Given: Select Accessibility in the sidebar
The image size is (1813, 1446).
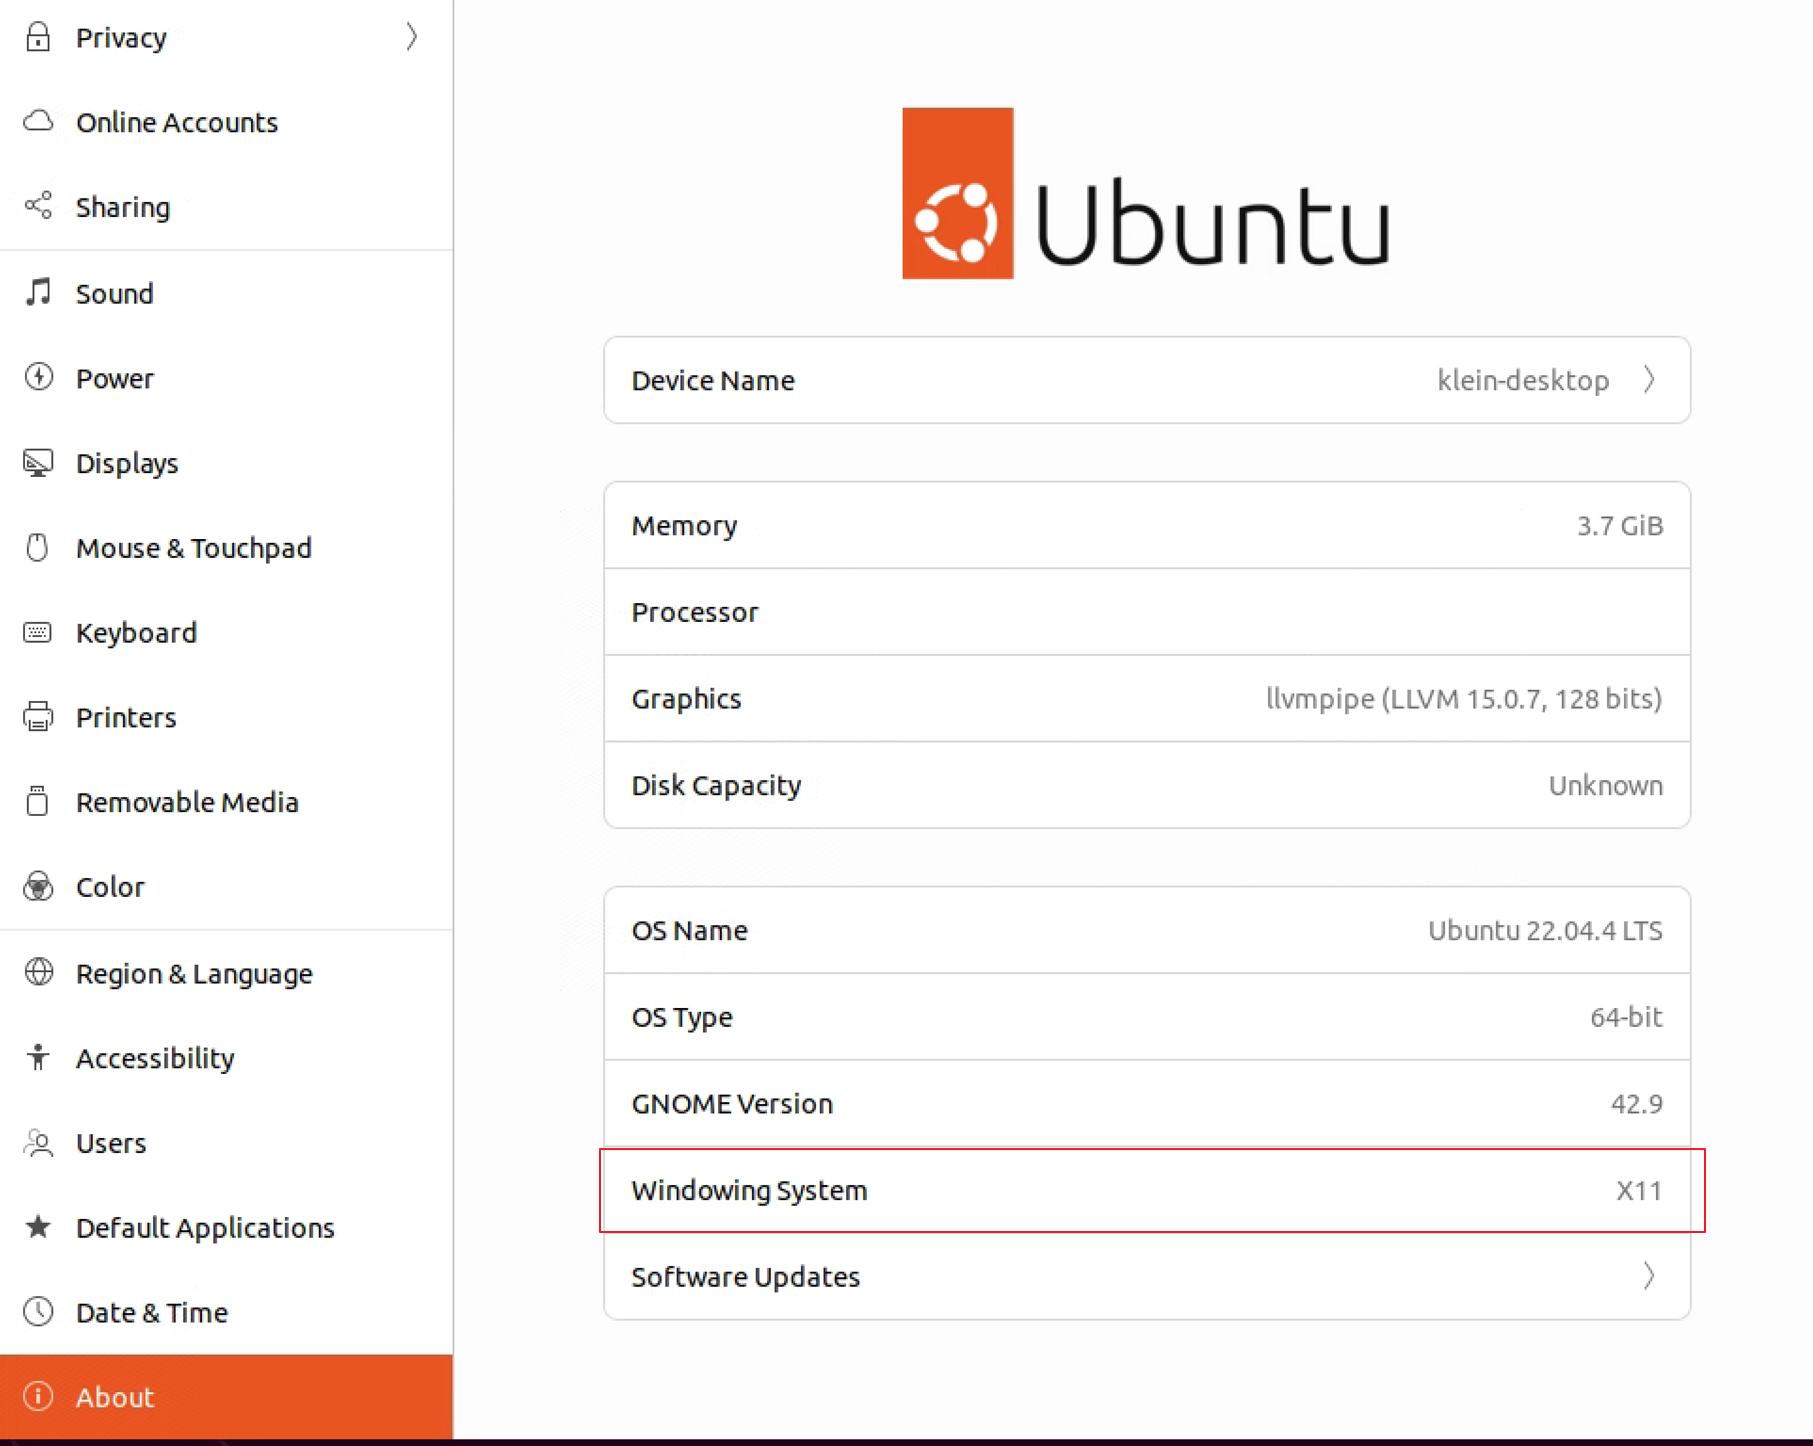Looking at the screenshot, I should [x=226, y=1058].
